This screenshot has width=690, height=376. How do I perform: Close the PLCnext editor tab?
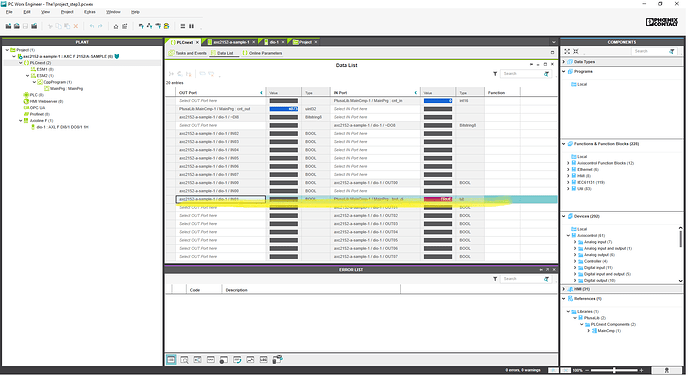[198, 42]
